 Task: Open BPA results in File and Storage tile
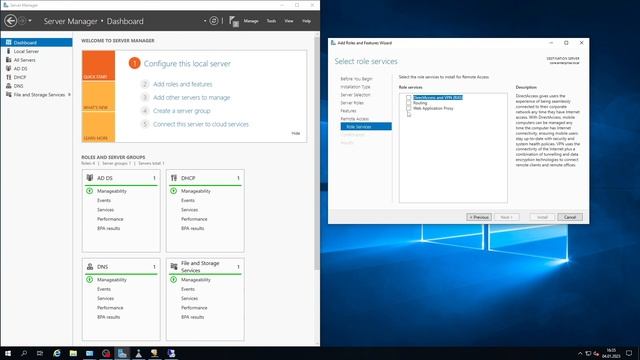(x=192, y=317)
